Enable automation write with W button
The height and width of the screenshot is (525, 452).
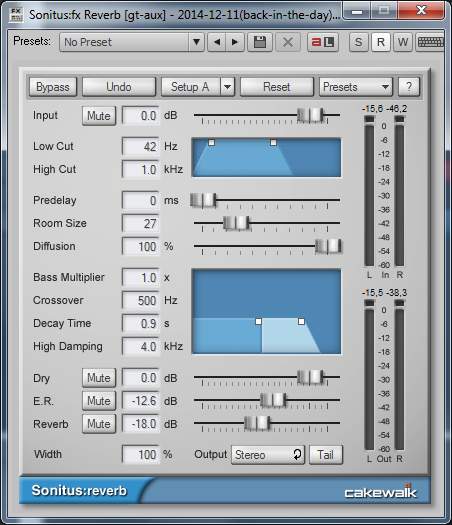[403, 42]
